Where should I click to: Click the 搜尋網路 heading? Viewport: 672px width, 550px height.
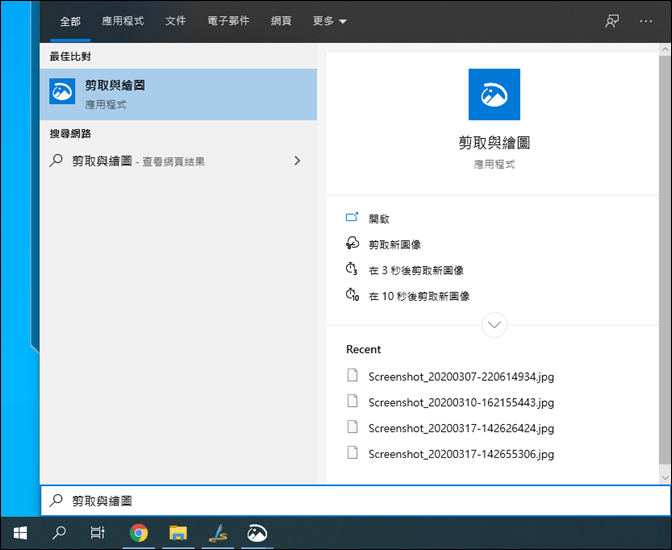[x=70, y=133]
